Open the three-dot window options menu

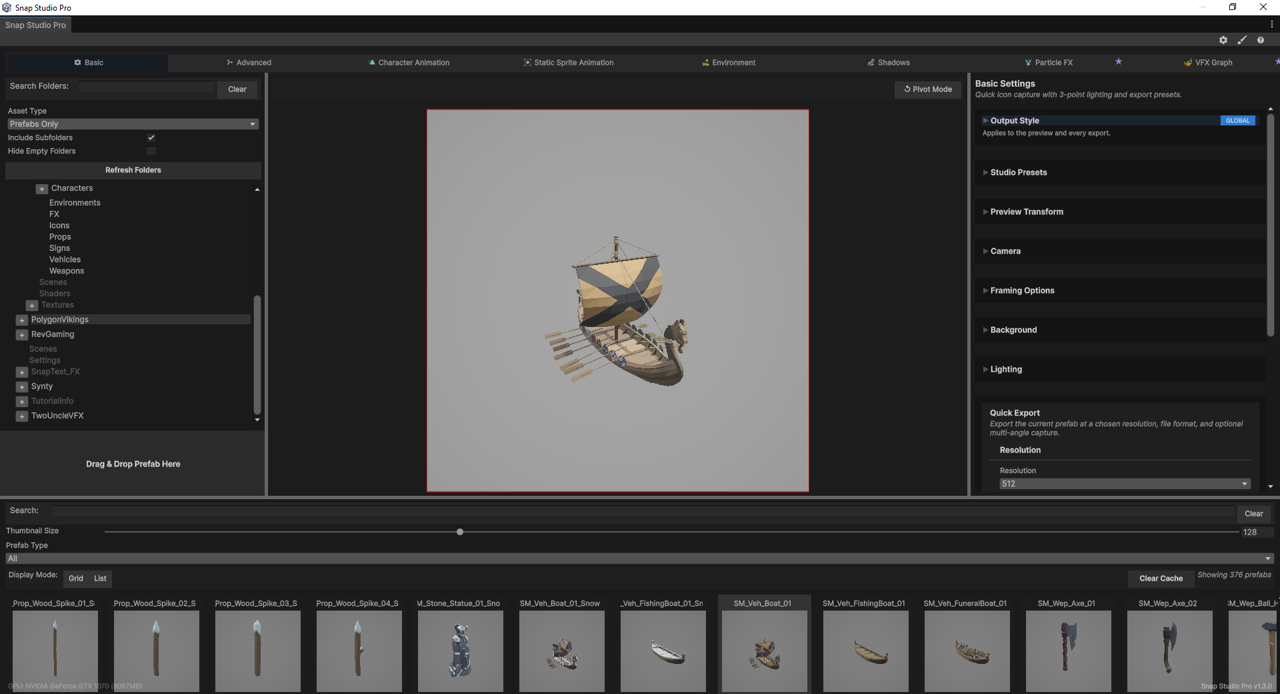click(1272, 24)
